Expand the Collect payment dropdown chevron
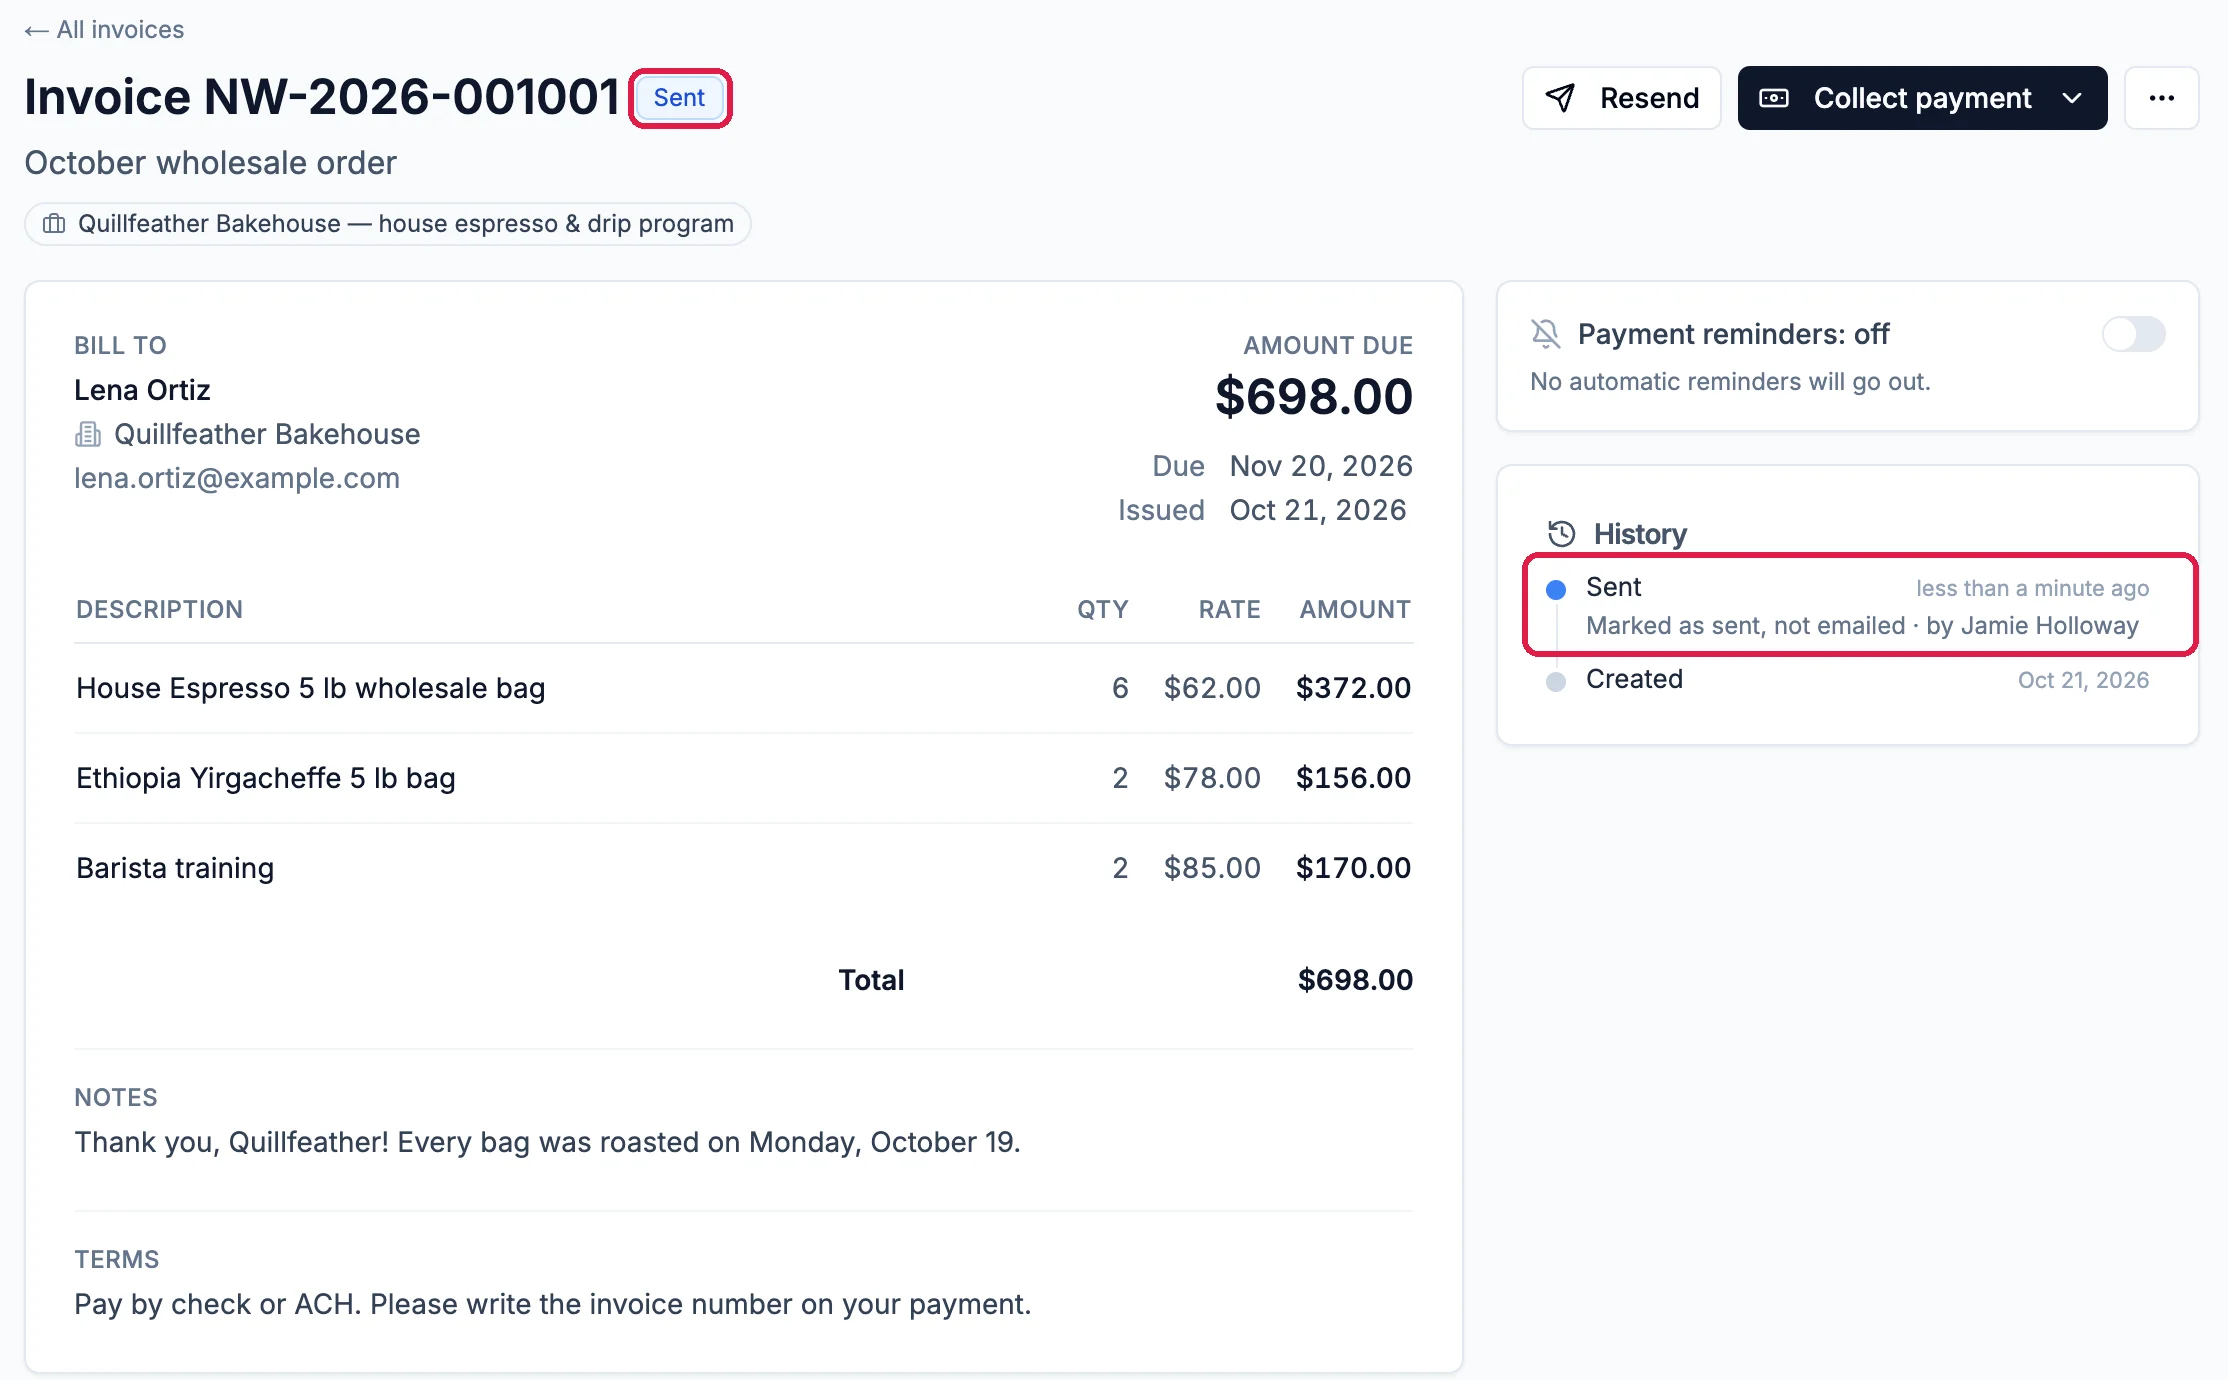The width and height of the screenshot is (2228, 1380). pyautogui.click(x=2072, y=98)
